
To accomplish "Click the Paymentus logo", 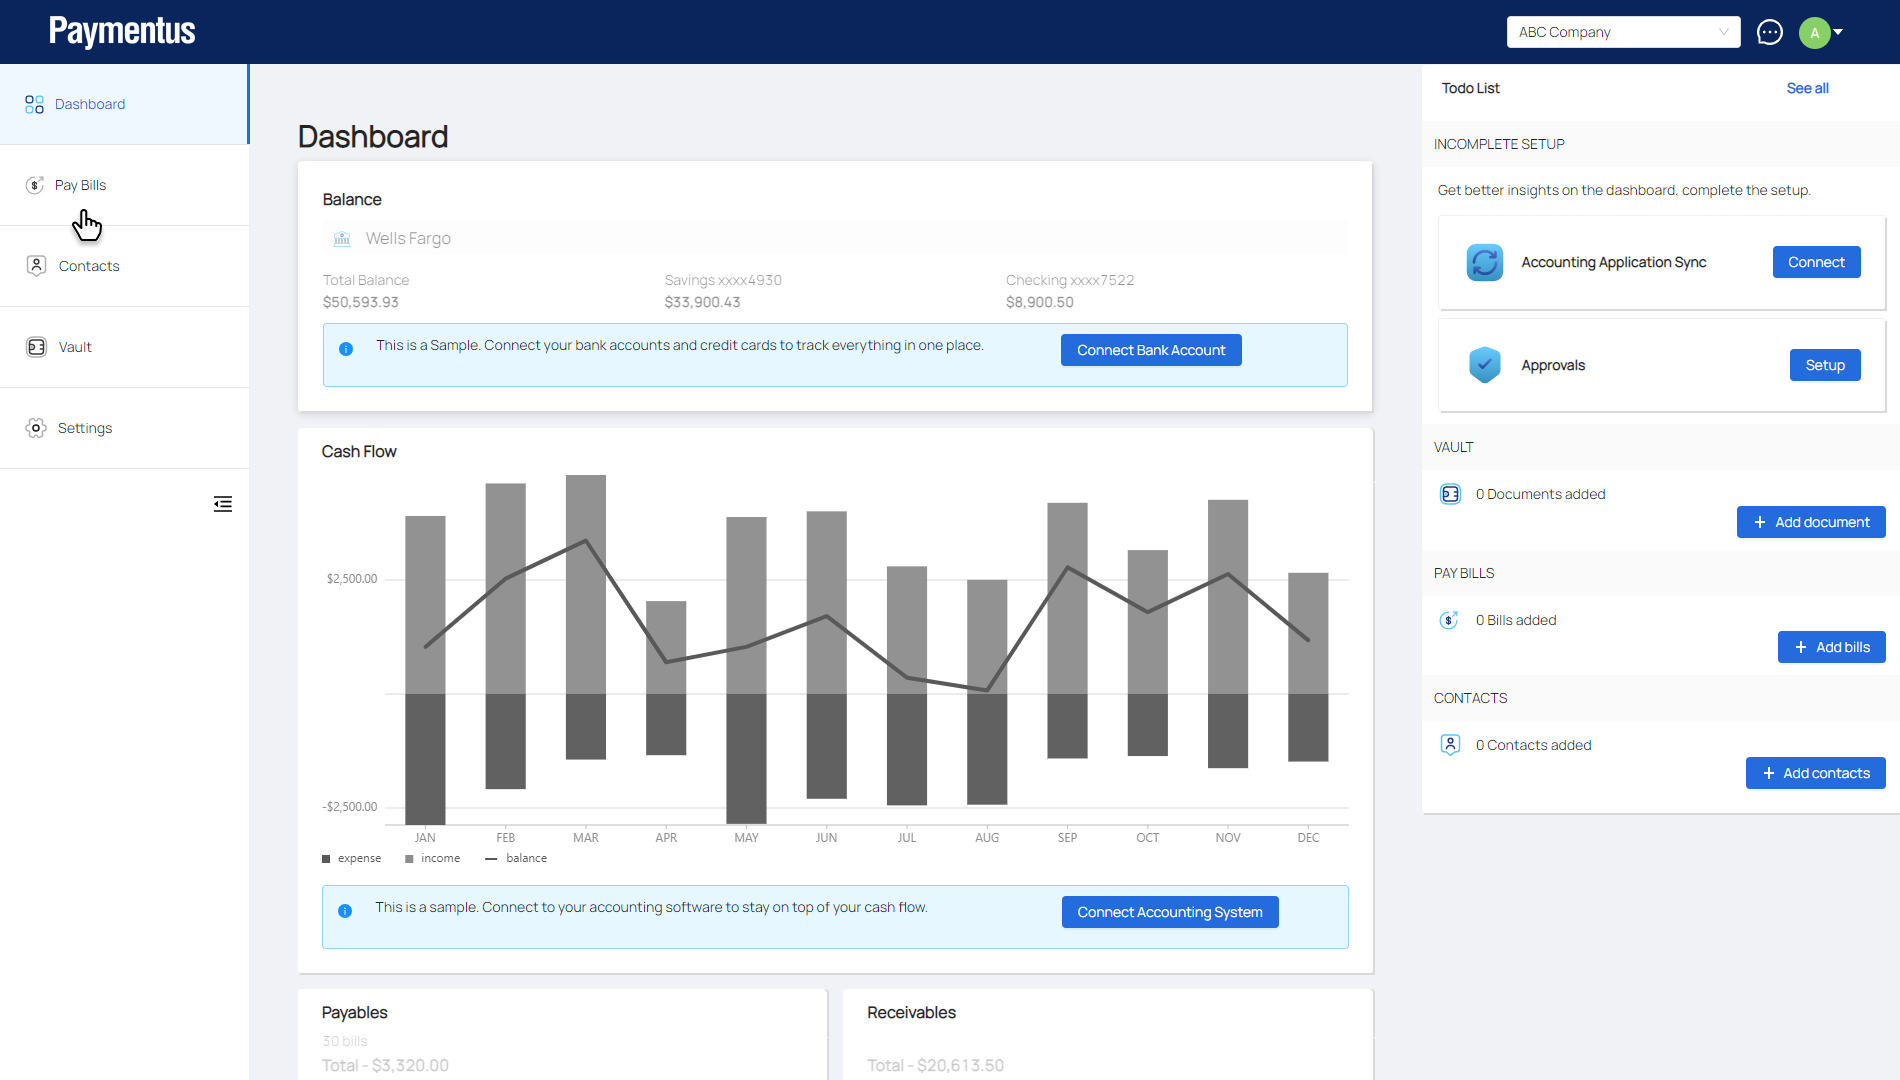I will (122, 32).
